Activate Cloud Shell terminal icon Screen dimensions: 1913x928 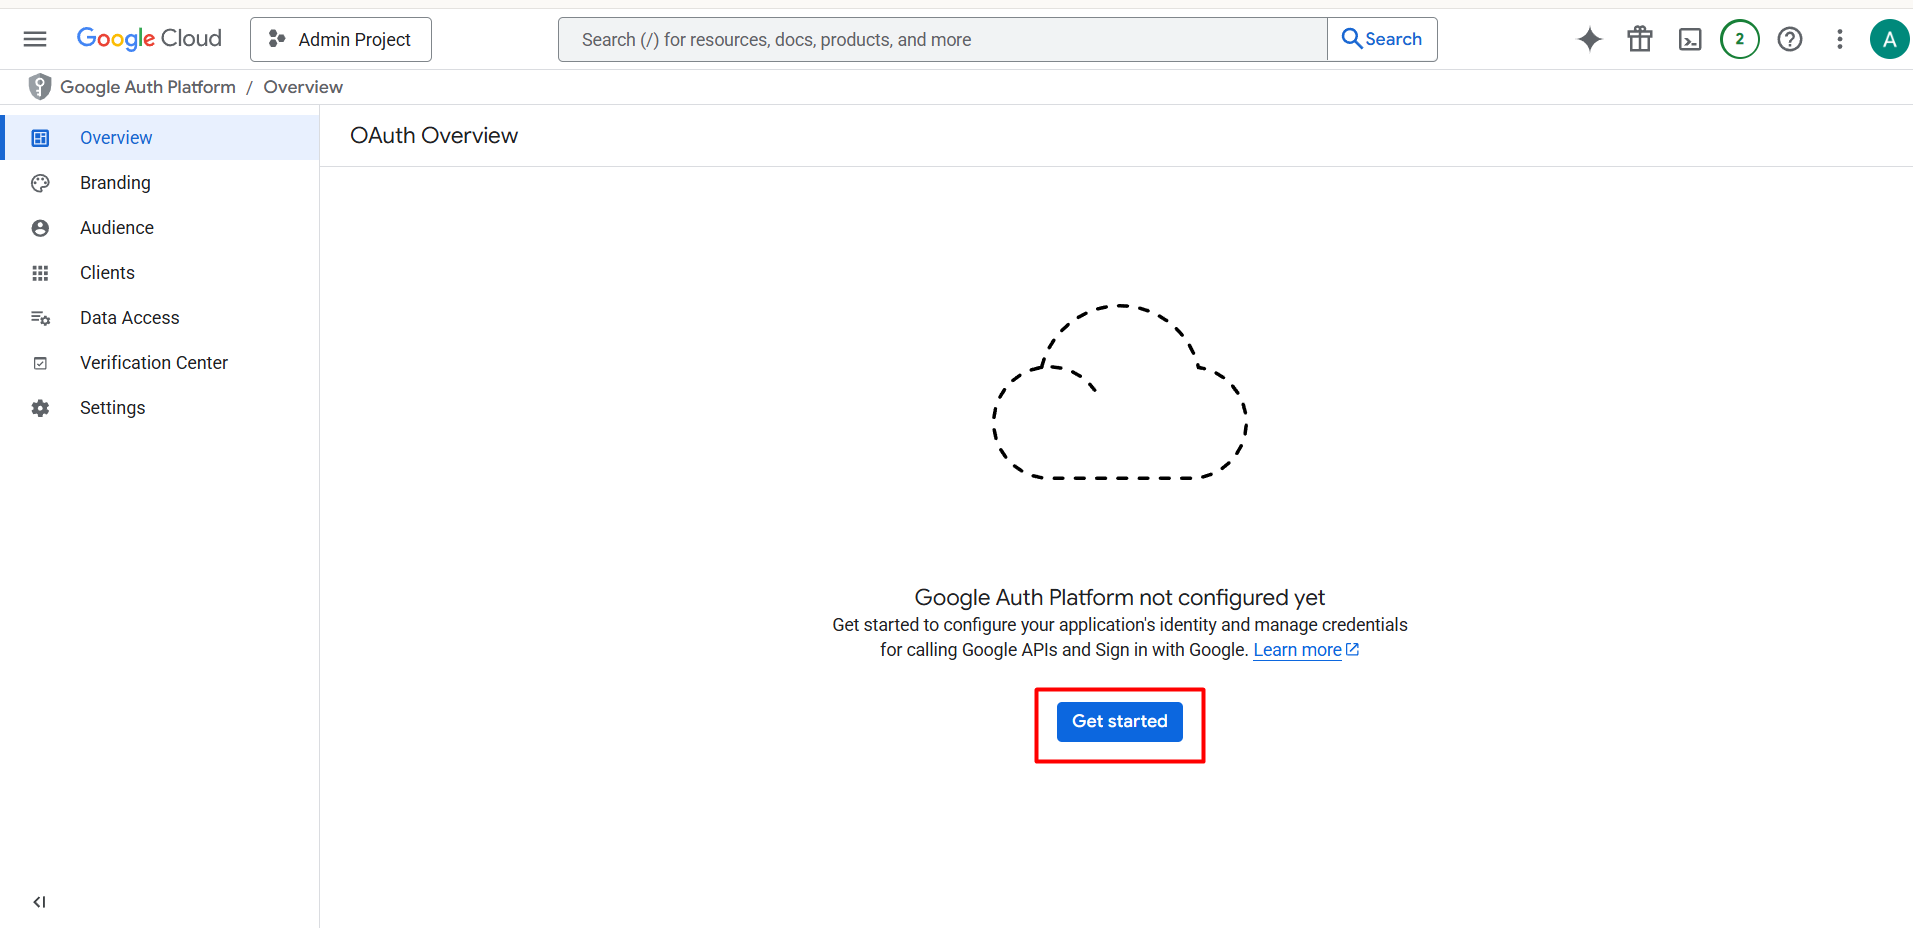coord(1690,39)
